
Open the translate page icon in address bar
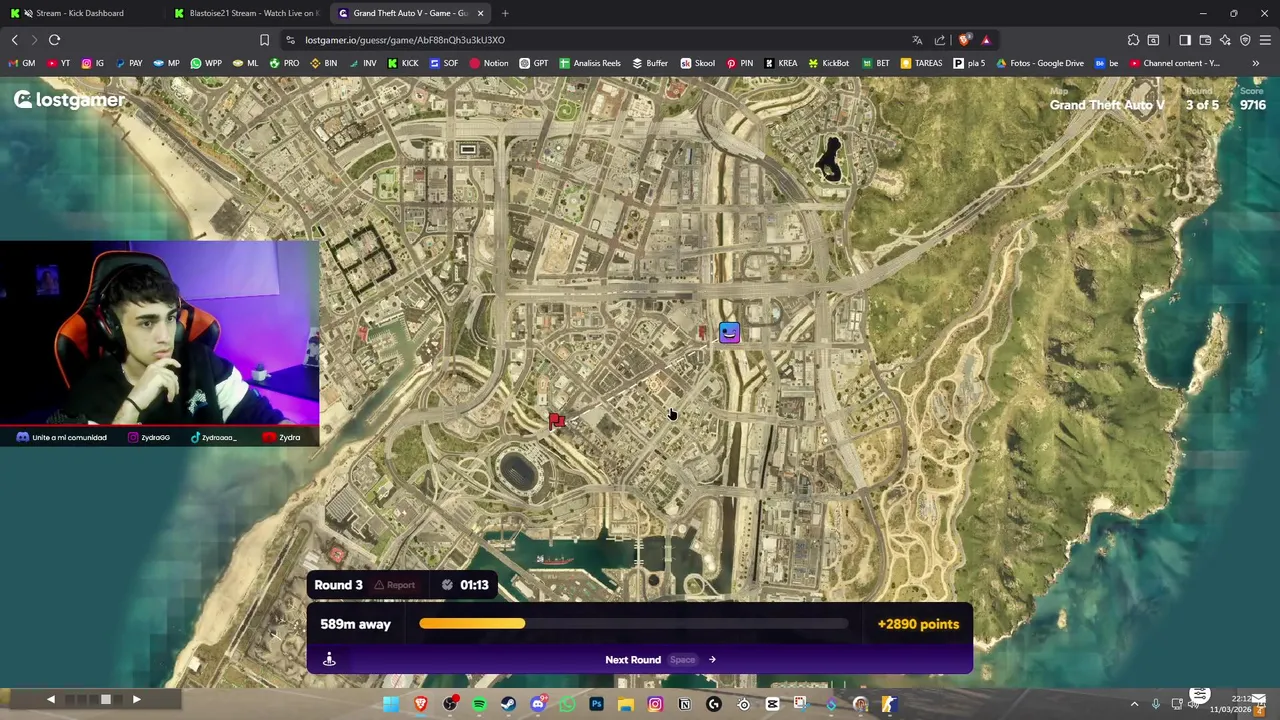click(x=917, y=40)
